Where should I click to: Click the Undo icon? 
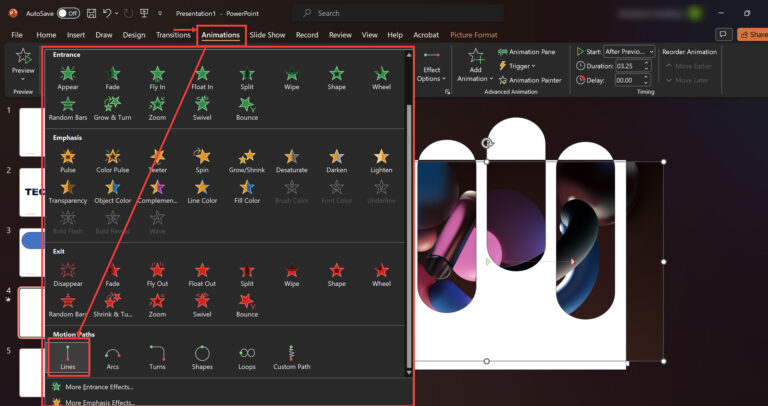(x=107, y=14)
